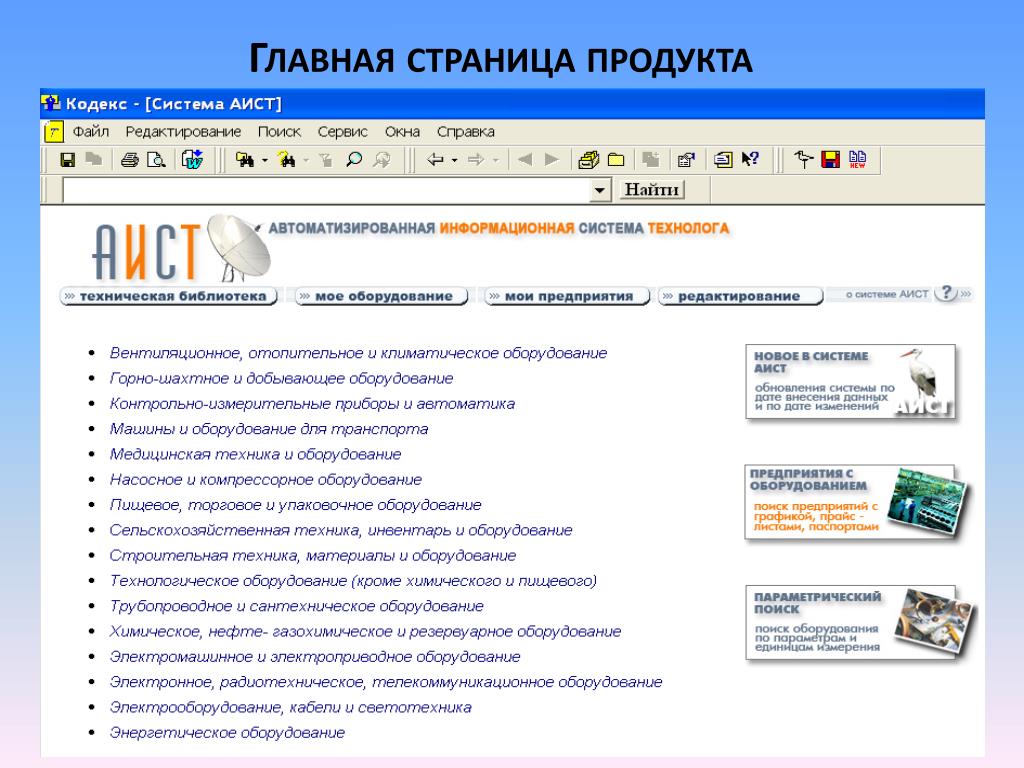Open the Файл menu
Screen dimensions: 1024x768
pos(91,132)
